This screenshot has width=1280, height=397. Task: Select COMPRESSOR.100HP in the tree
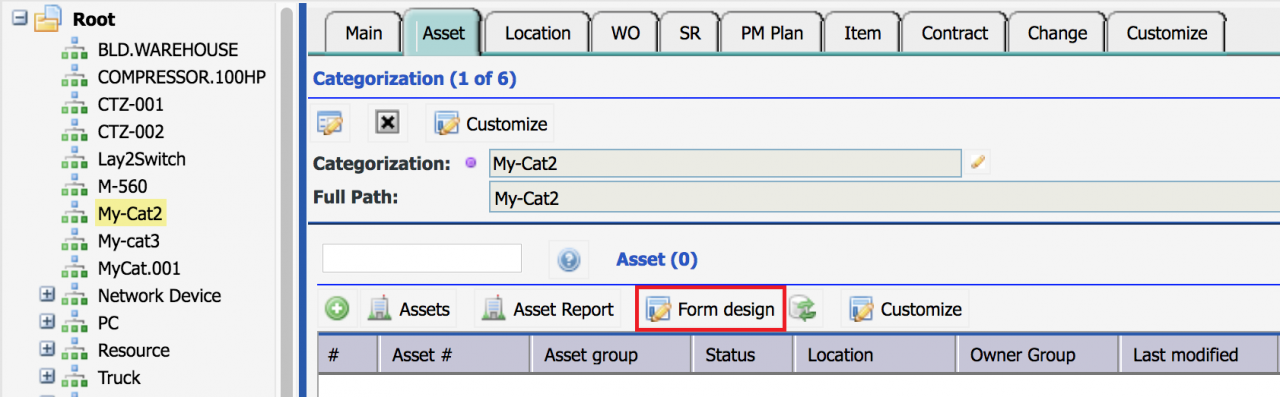pyautogui.click(x=181, y=77)
